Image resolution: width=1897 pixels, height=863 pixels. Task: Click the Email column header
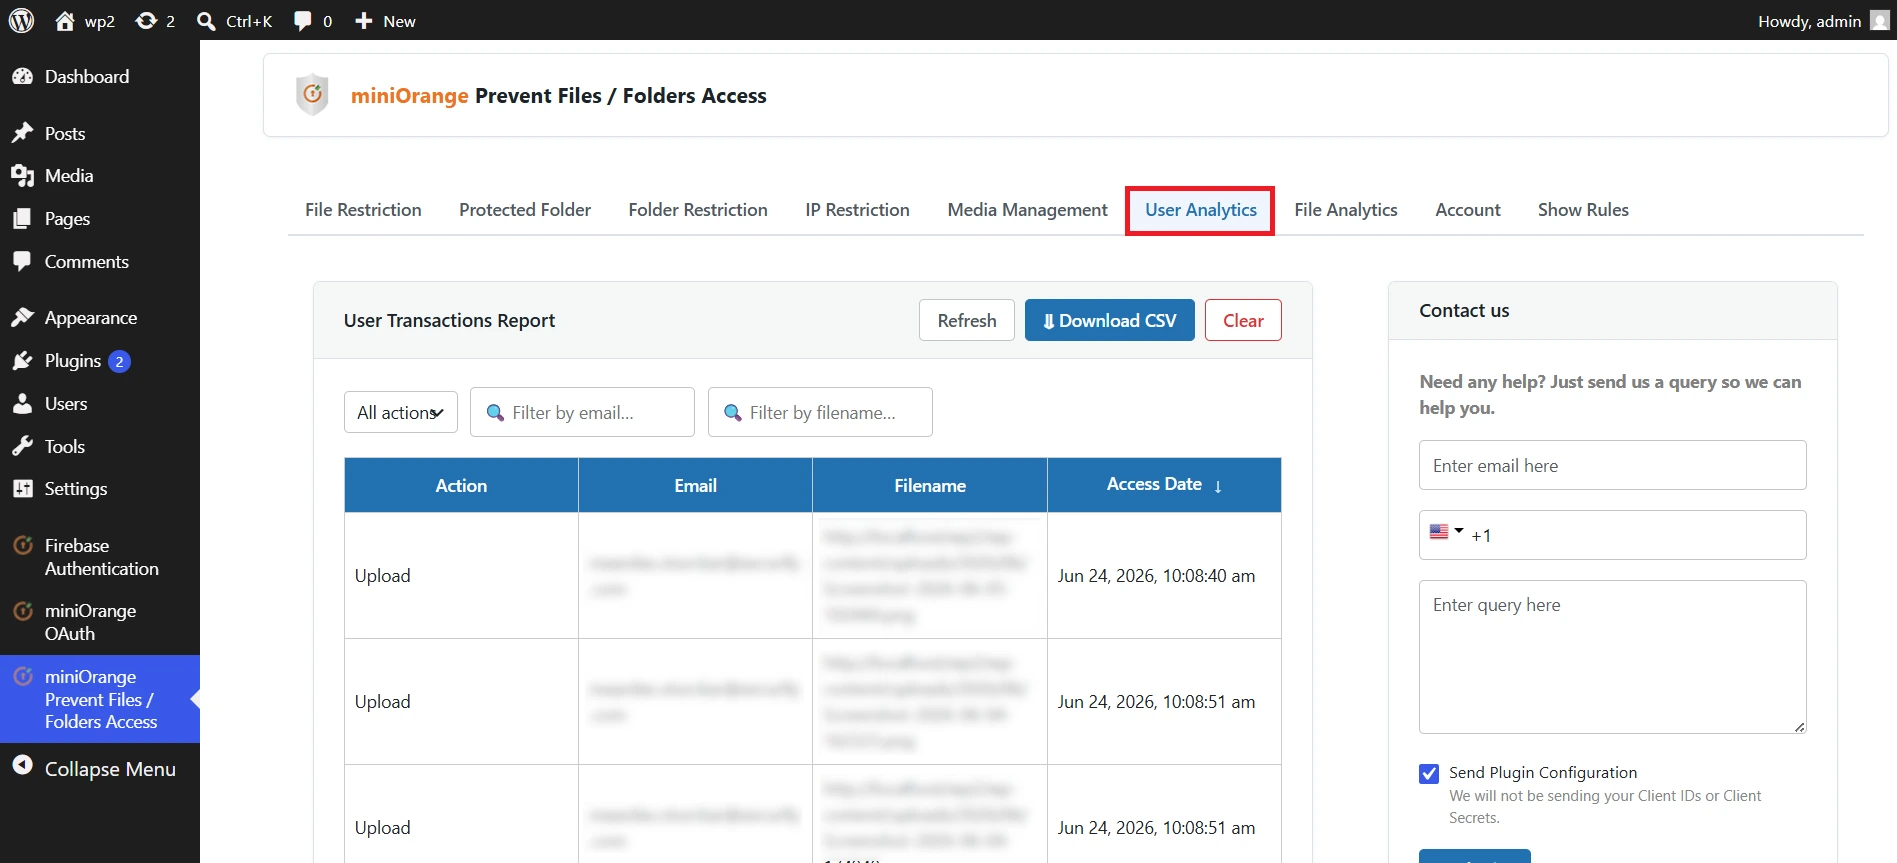point(695,485)
